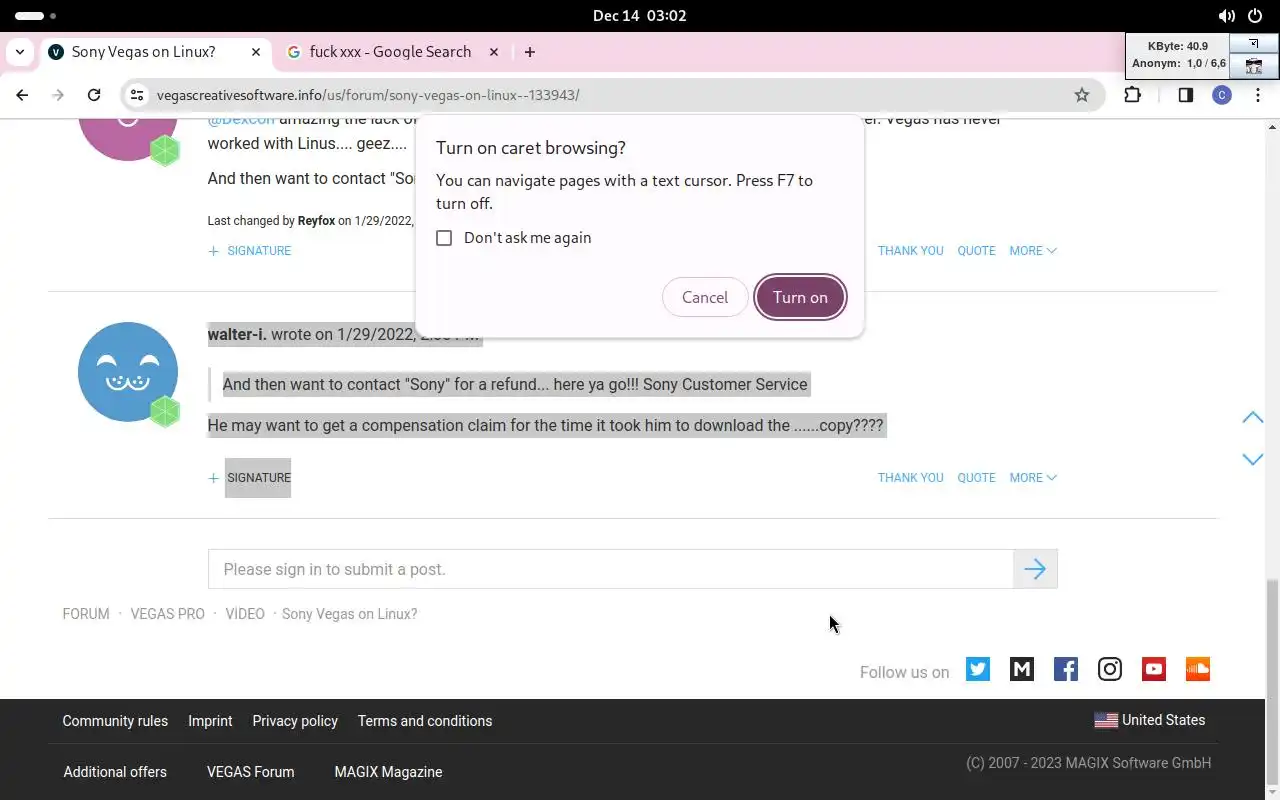
Task: Open FORUM breadcrumb link
Action: 86,614
